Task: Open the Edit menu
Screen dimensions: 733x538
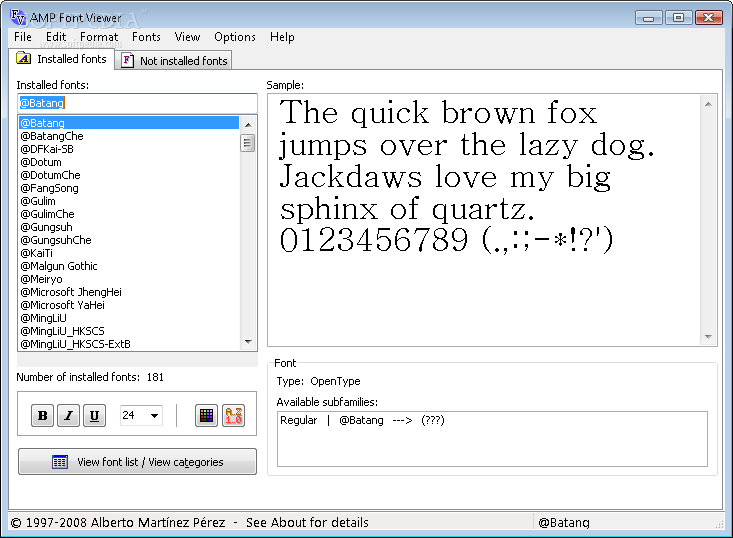Action: [56, 37]
